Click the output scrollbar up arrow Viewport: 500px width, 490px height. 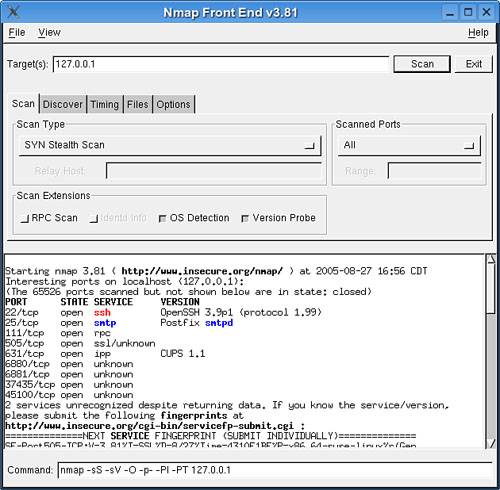(x=490, y=259)
